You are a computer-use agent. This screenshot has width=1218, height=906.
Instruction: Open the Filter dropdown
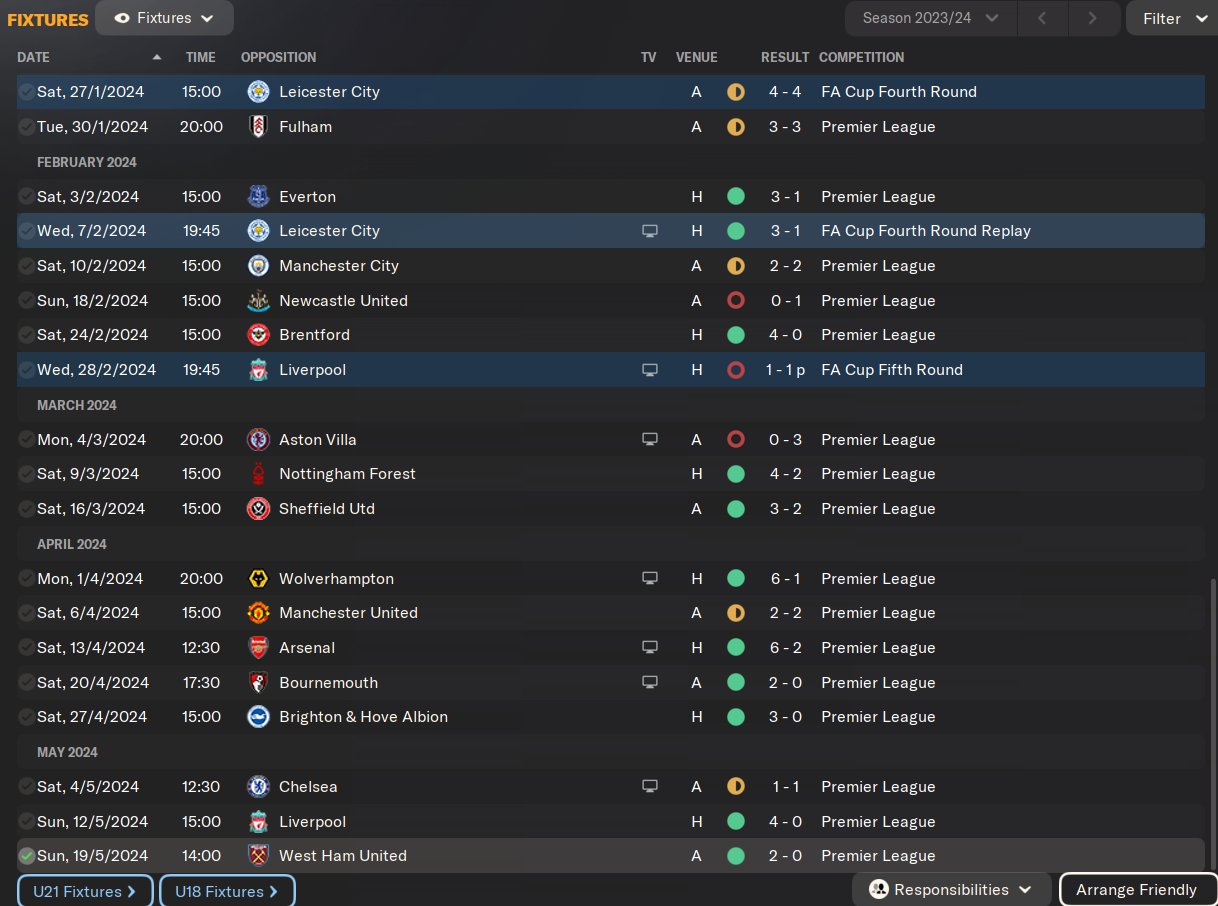(x=1172, y=18)
